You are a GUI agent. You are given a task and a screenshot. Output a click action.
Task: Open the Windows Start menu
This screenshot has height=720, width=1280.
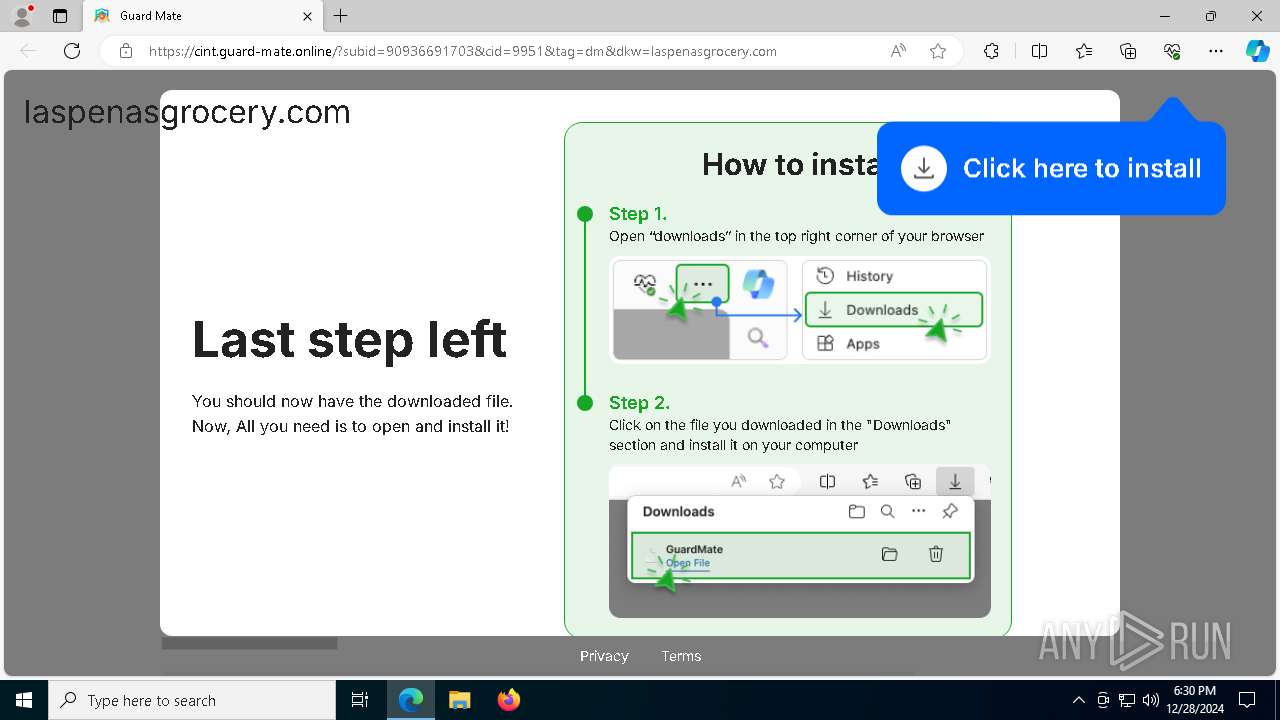[24, 700]
